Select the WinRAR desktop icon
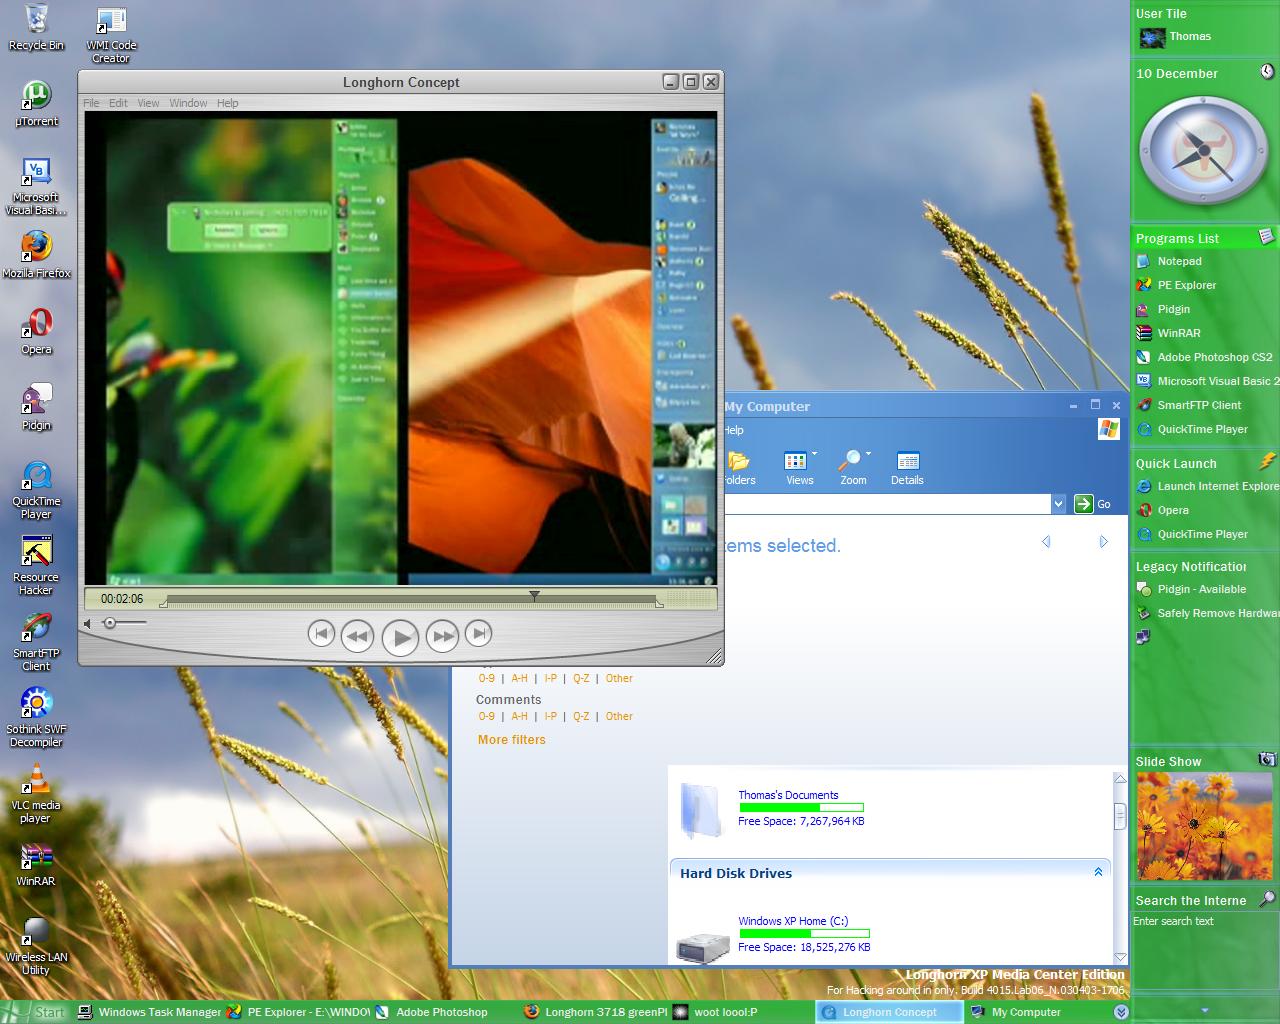The height and width of the screenshot is (1024, 1280). point(36,863)
